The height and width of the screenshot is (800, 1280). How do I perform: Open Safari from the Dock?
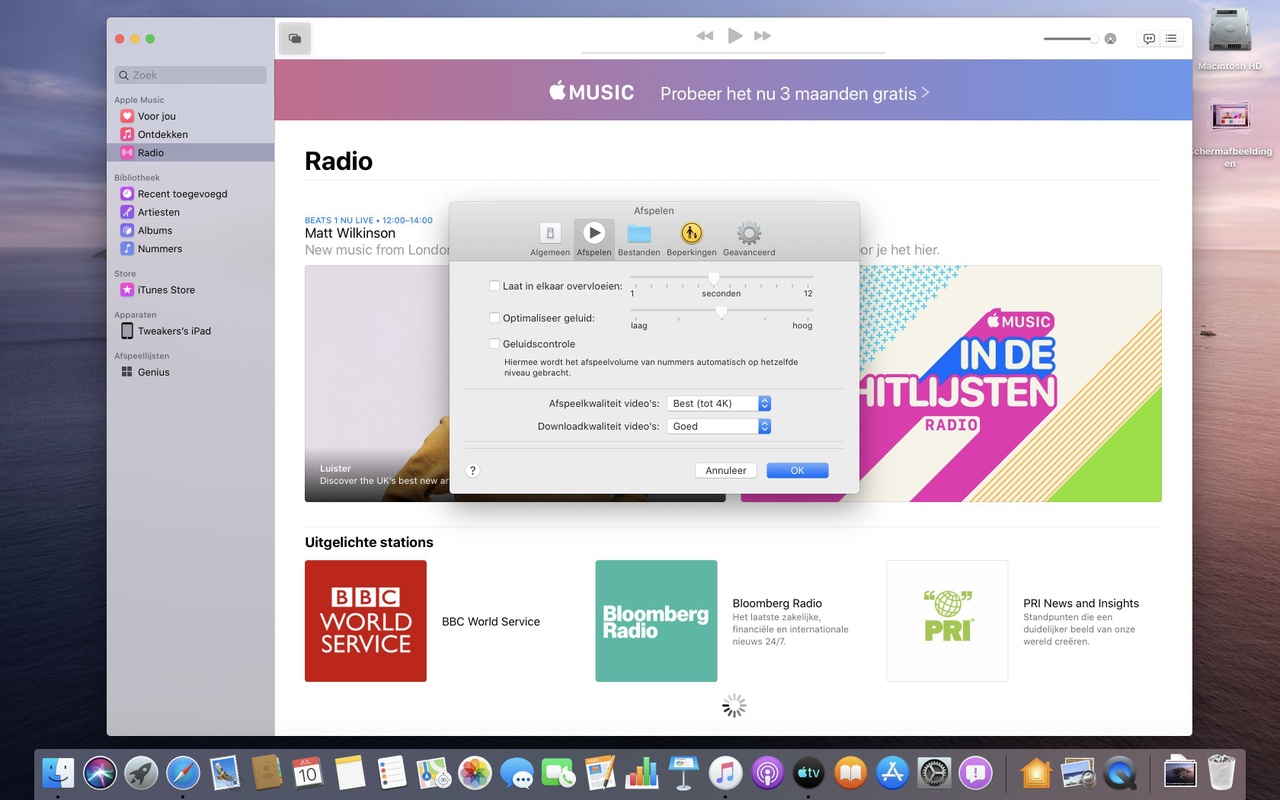tap(183, 773)
